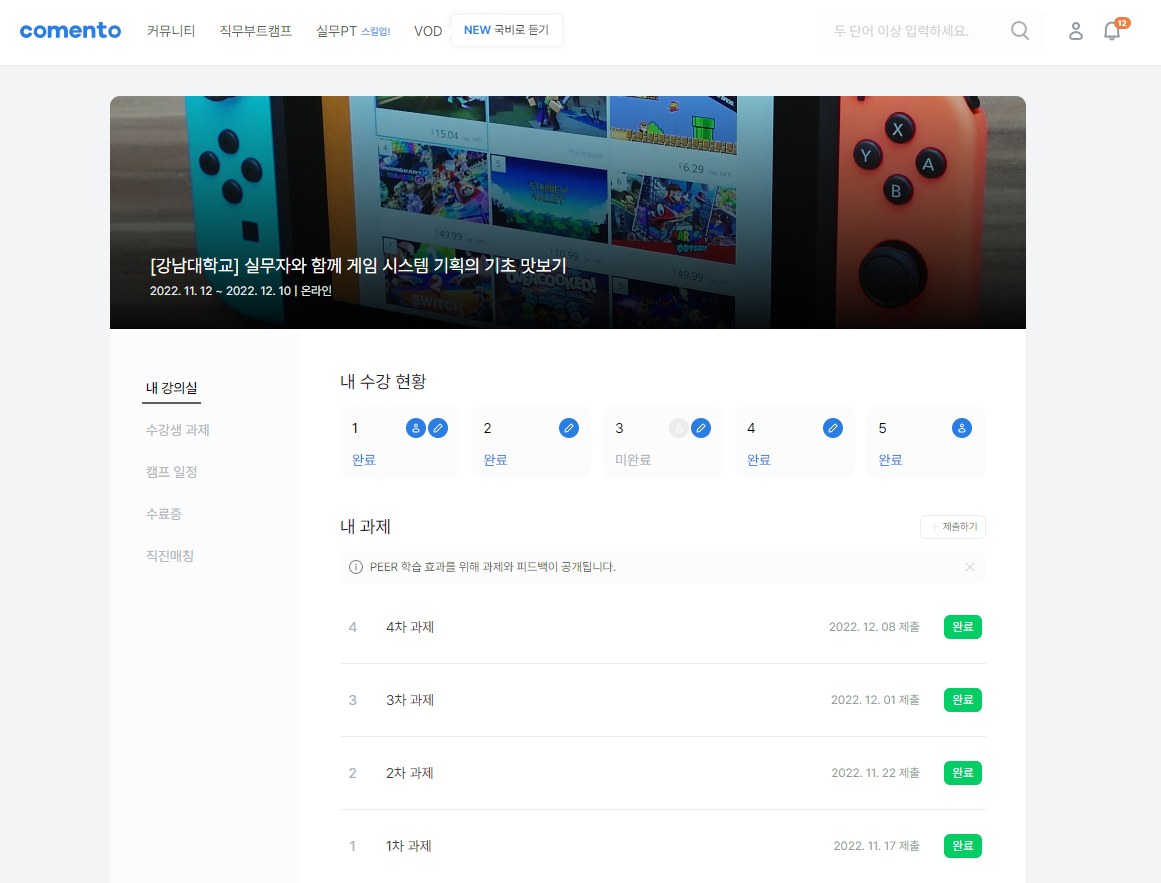Open the 커뮤니티 menu

click(171, 30)
